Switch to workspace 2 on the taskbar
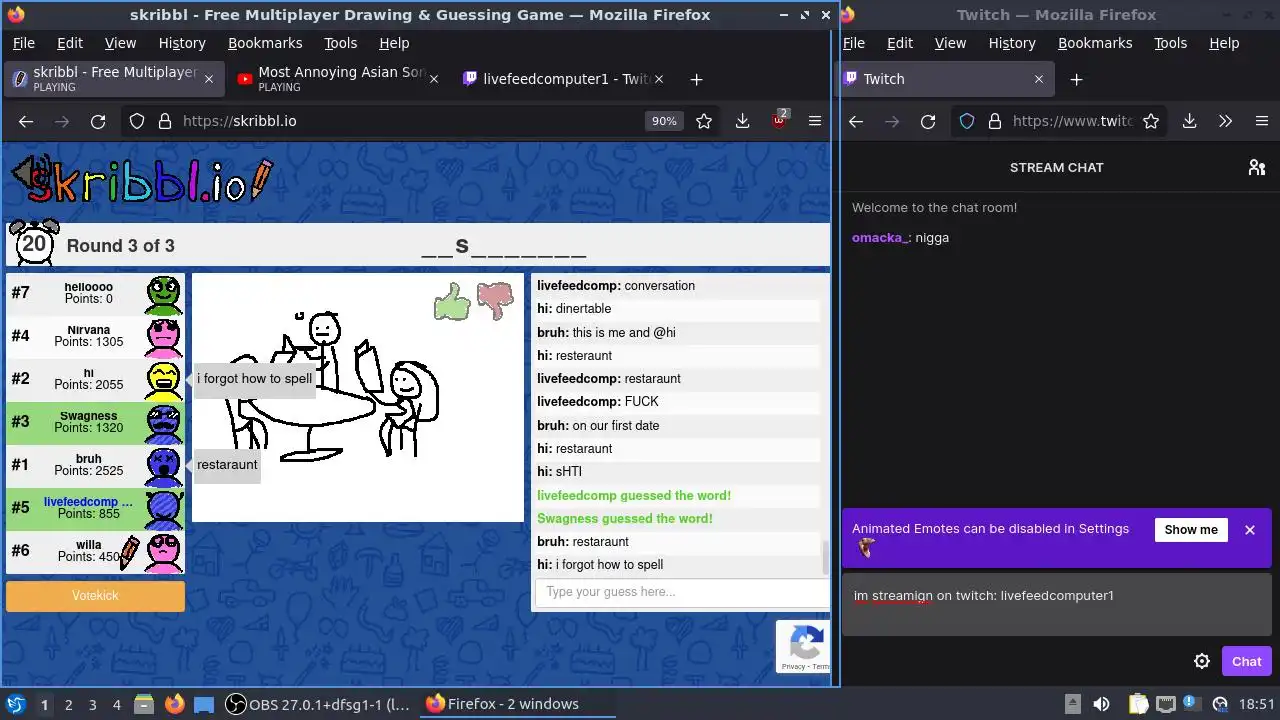1280x720 pixels. pos(68,704)
